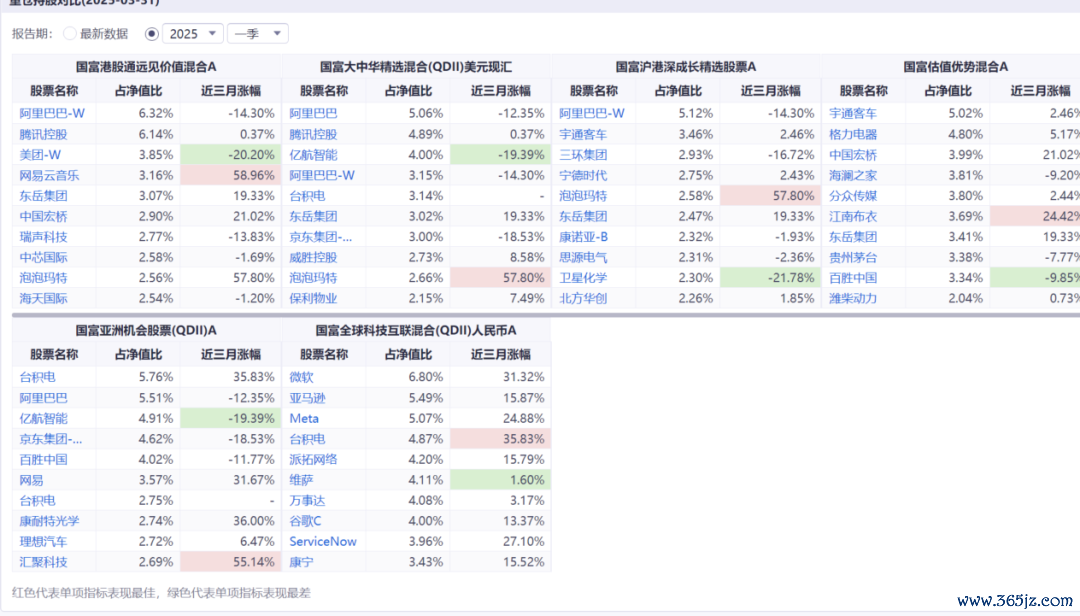
Task: Open the 中芯国际 stock link
Action: [43, 258]
